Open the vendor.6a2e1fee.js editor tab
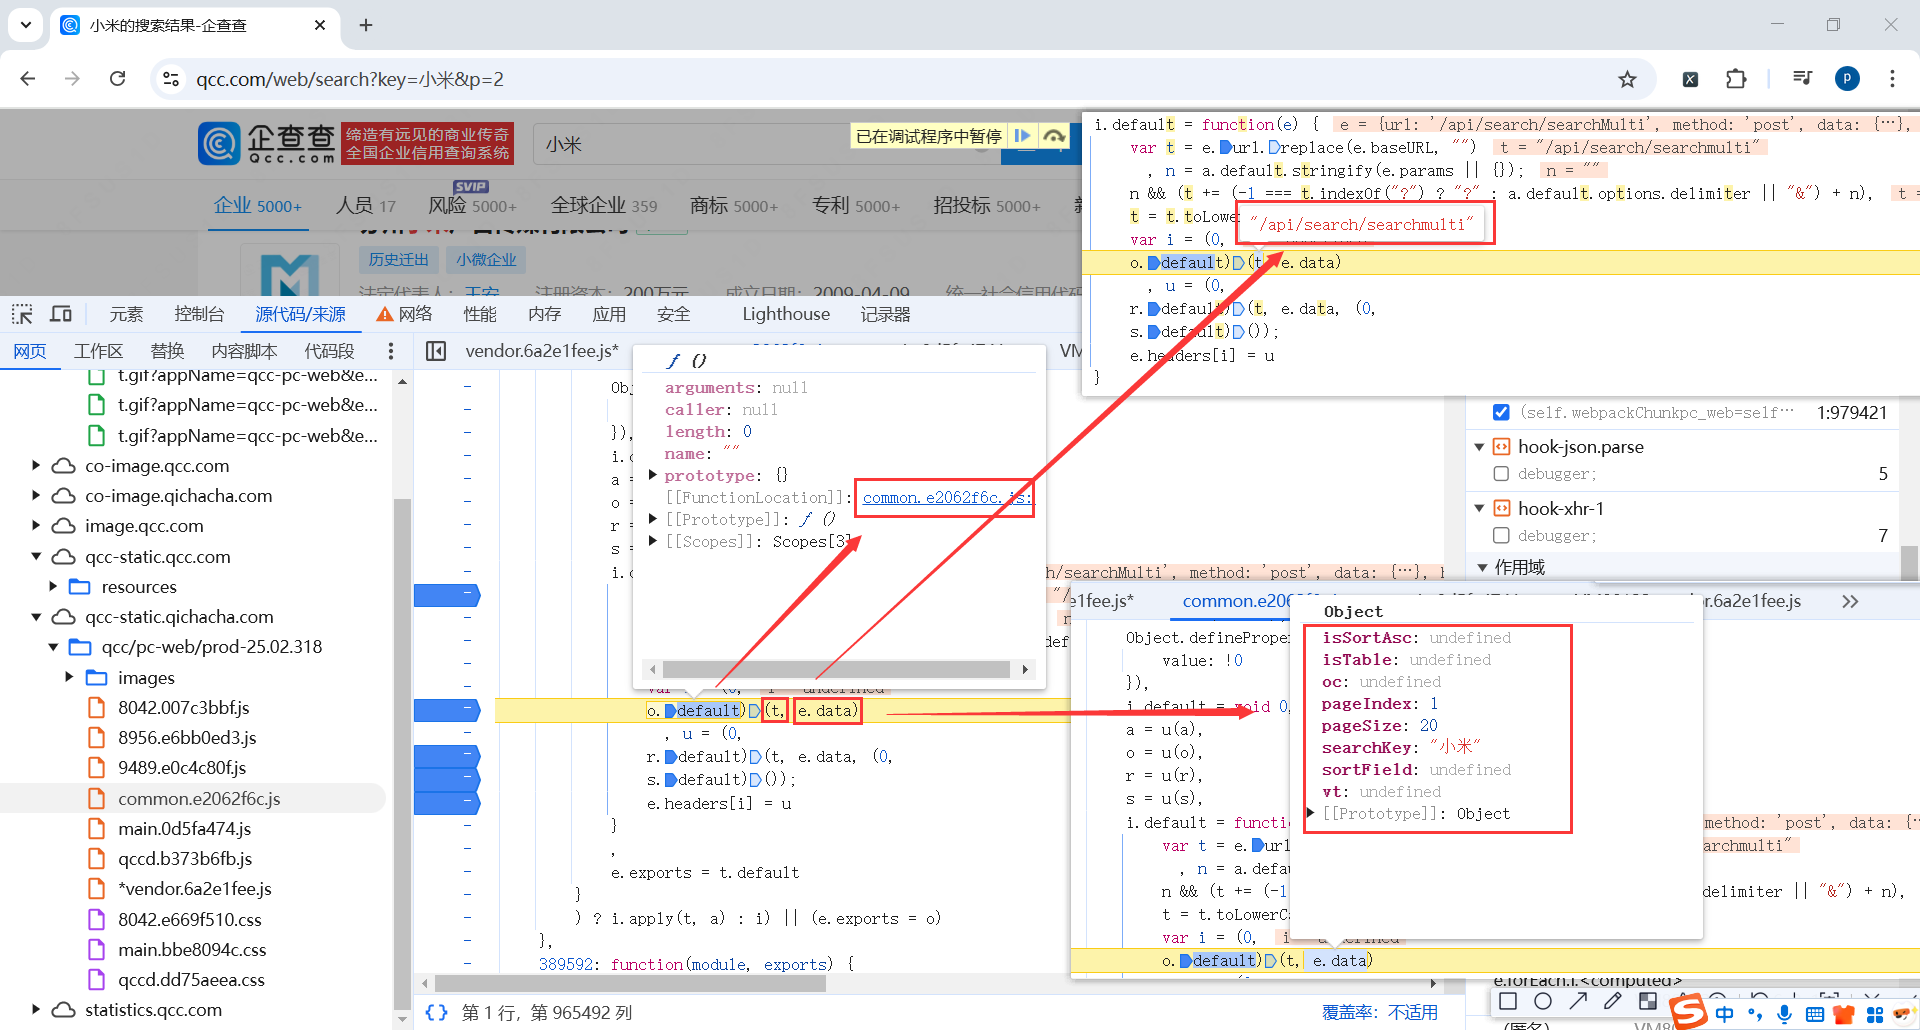This screenshot has width=1920, height=1030. pos(541,351)
